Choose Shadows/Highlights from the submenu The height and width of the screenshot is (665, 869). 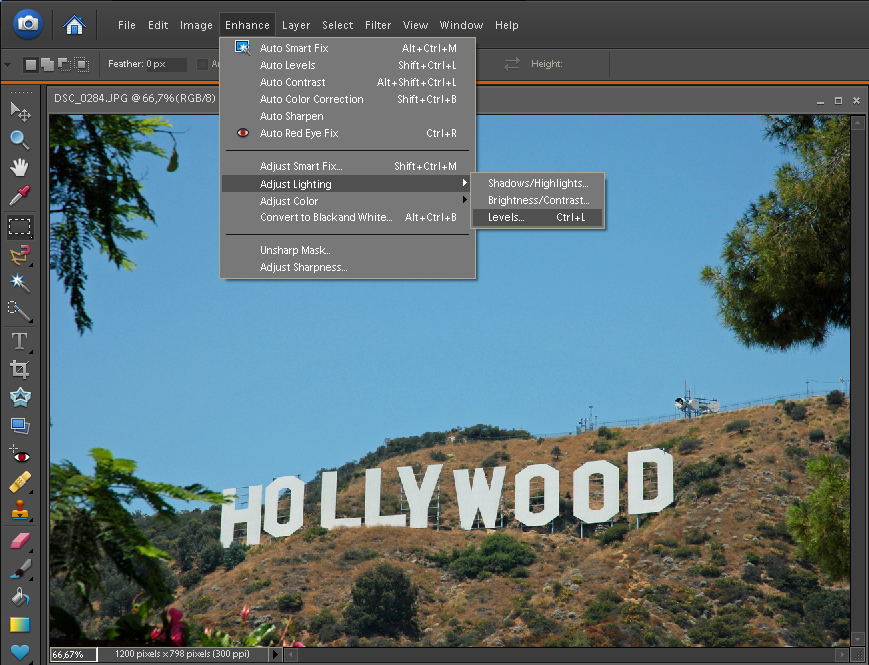pyautogui.click(x=538, y=183)
